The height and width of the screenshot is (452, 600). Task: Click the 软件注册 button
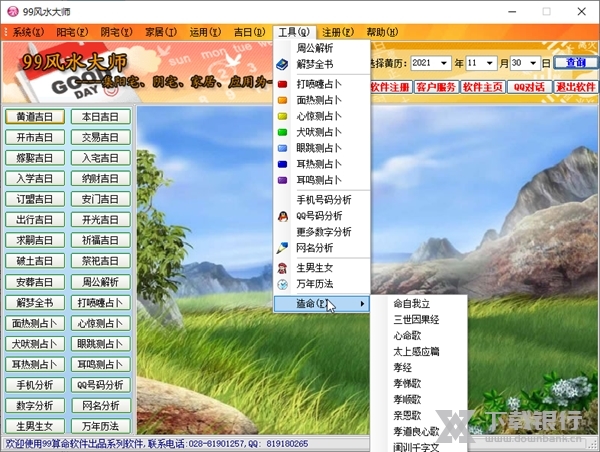390,87
